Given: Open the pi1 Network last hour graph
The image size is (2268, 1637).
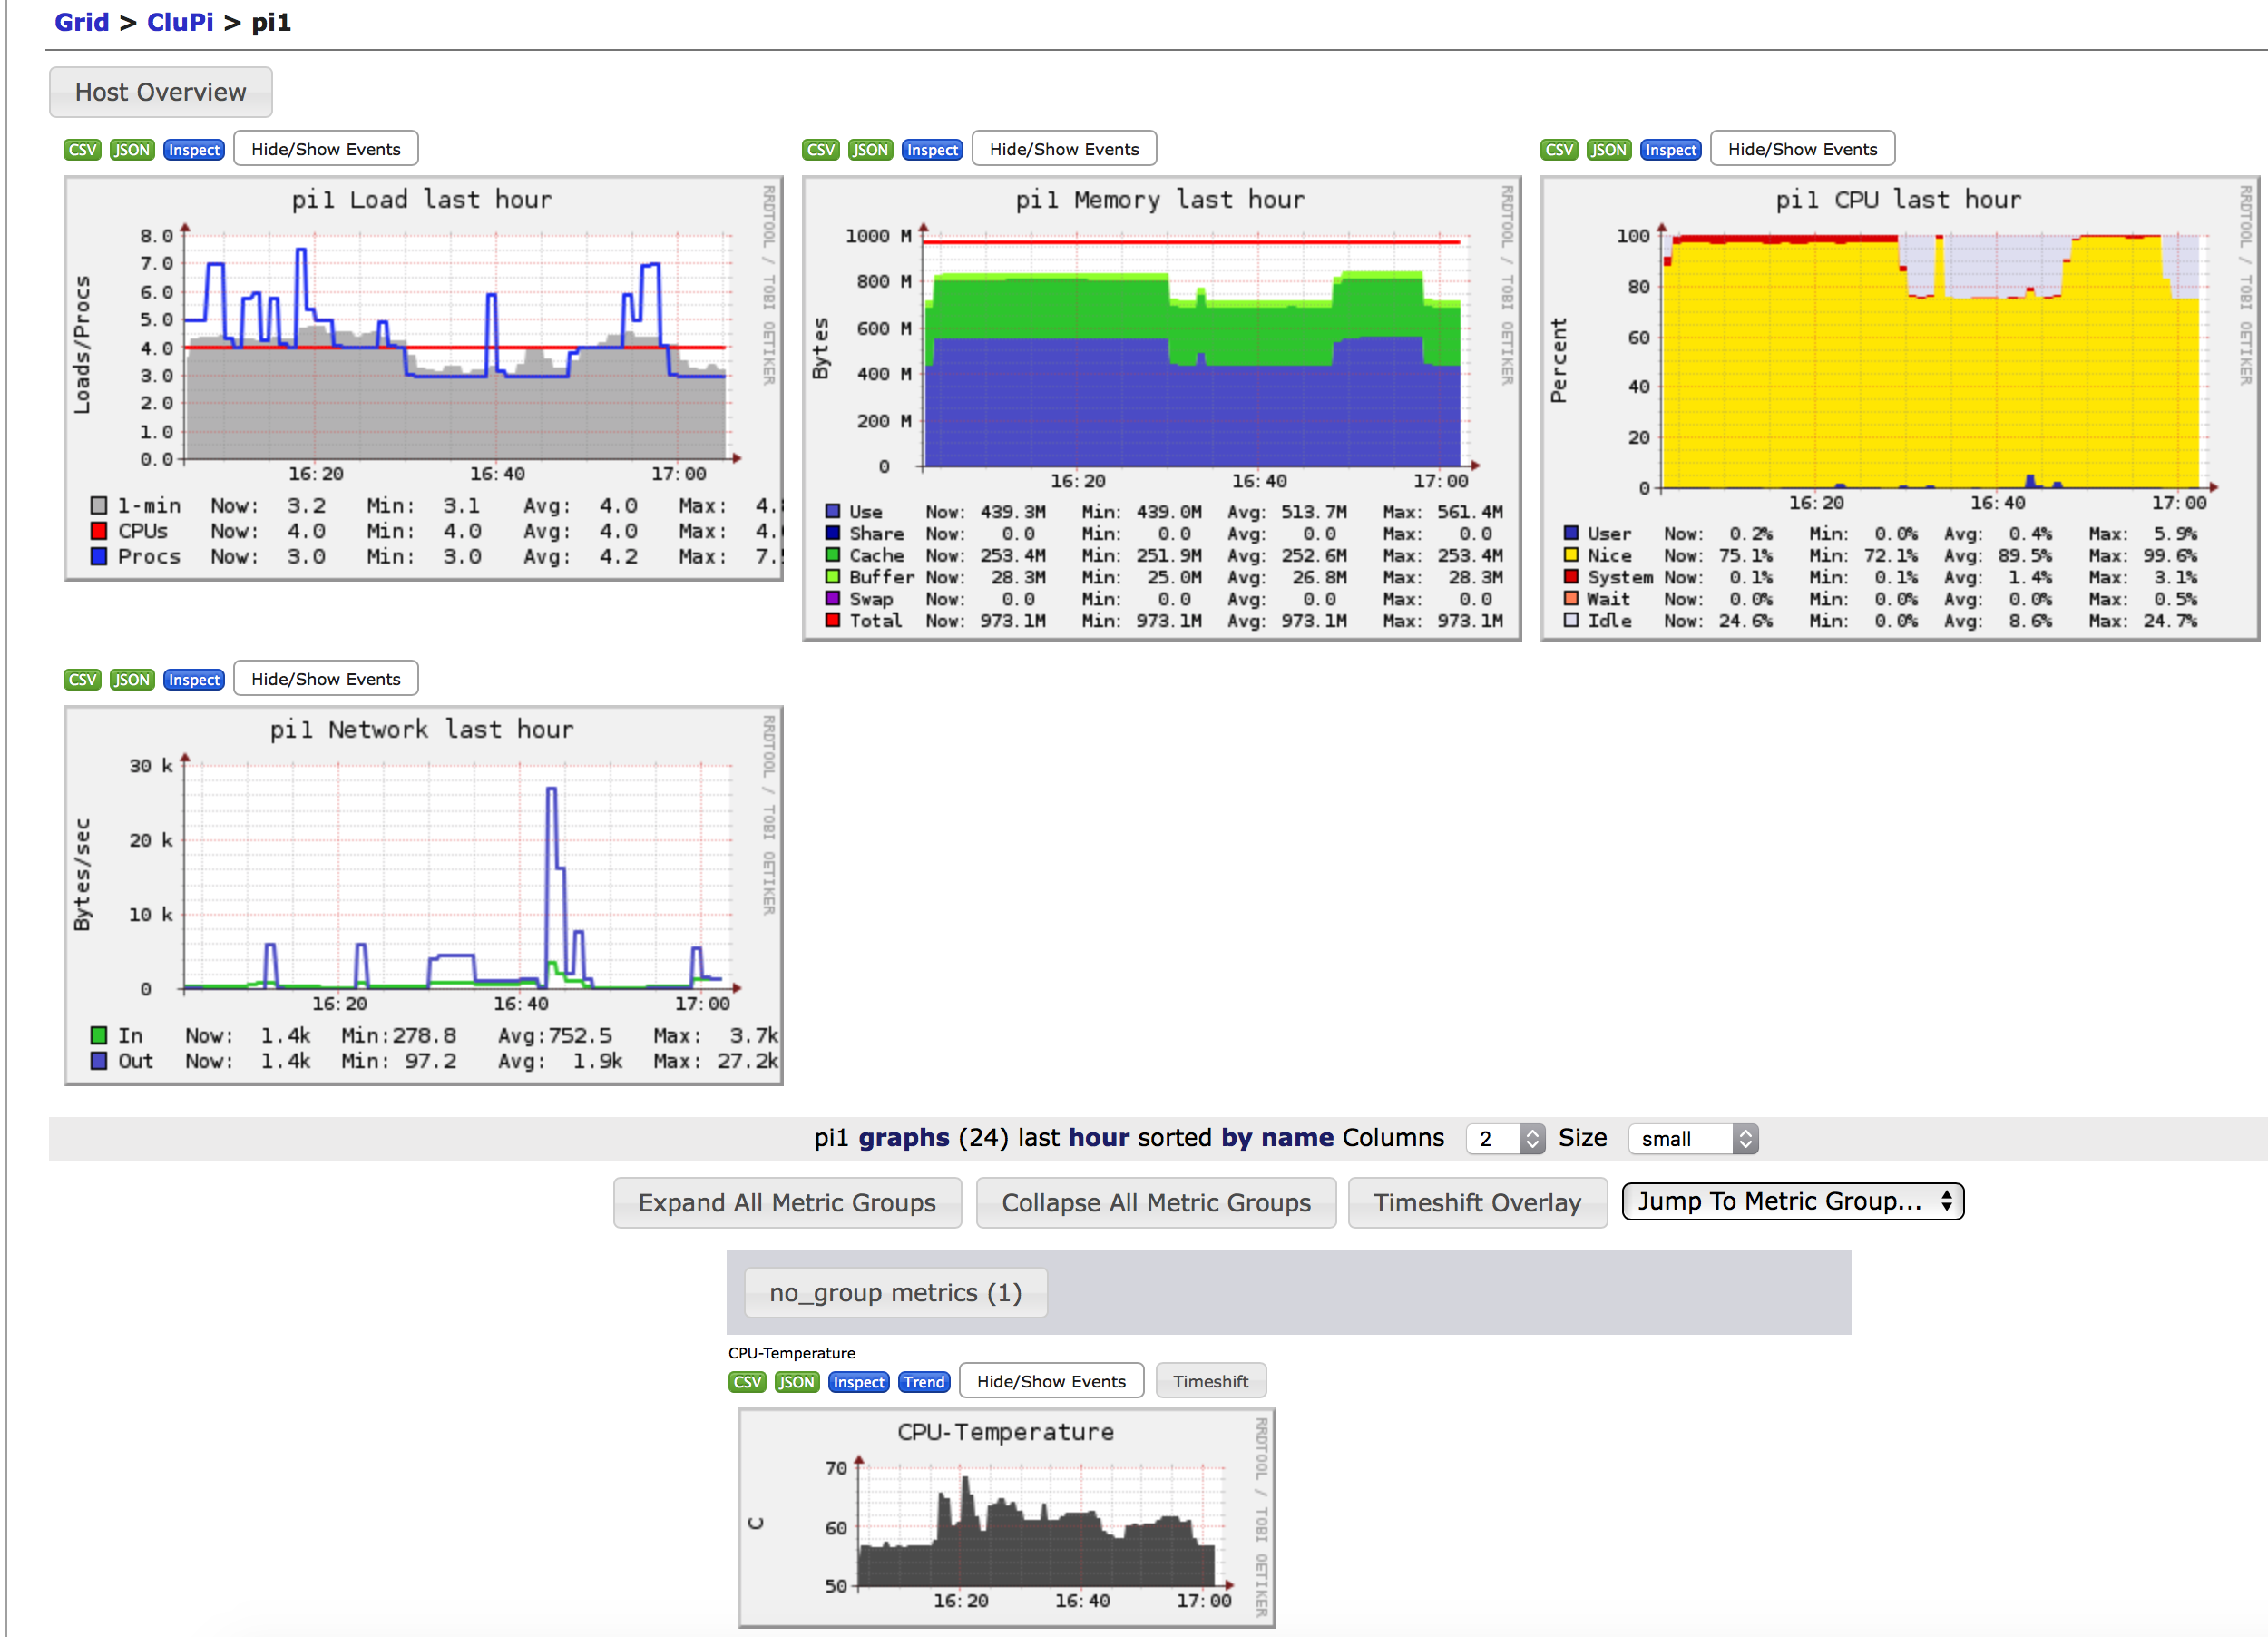Looking at the screenshot, I should click(423, 895).
